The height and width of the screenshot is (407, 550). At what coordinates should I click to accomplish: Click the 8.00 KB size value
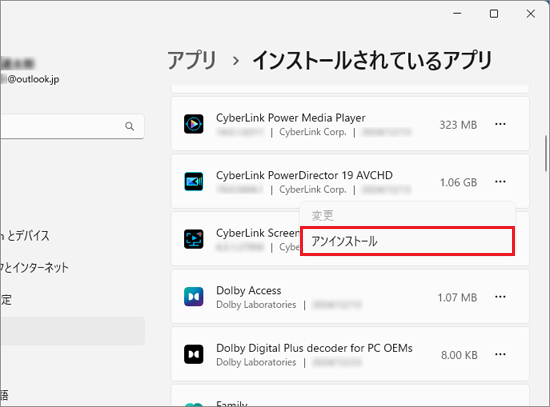coord(459,355)
